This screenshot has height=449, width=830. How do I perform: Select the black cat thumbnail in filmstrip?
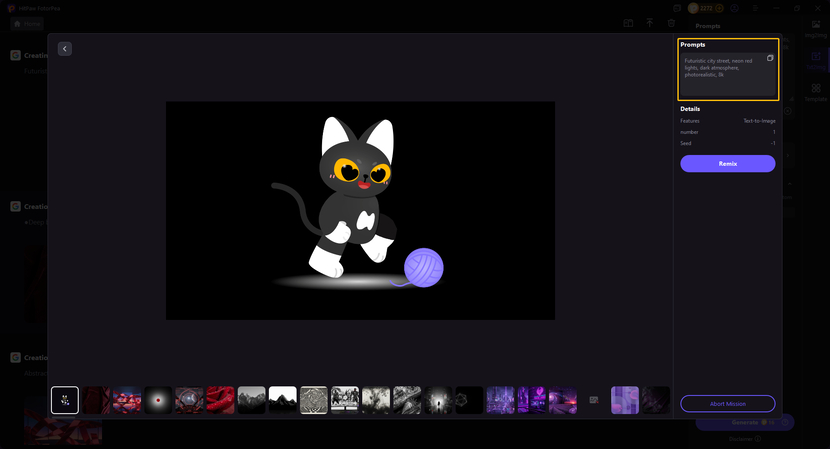(65, 400)
